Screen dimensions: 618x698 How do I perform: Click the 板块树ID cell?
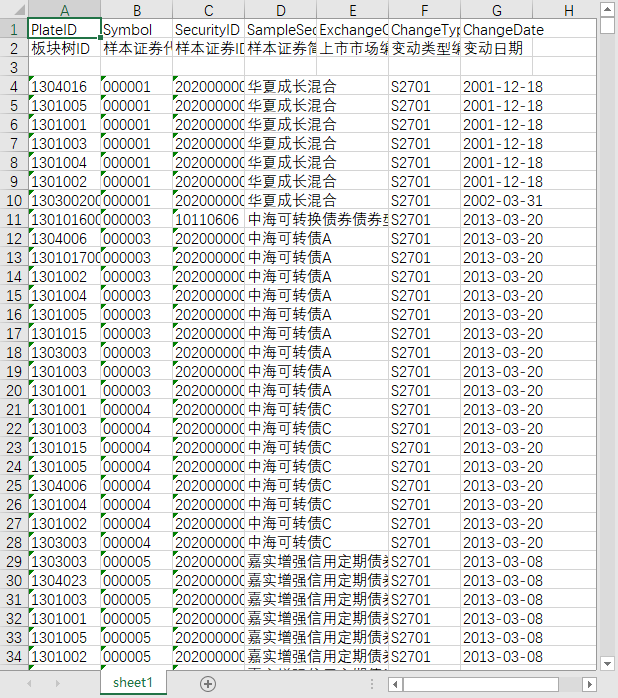click(x=65, y=48)
